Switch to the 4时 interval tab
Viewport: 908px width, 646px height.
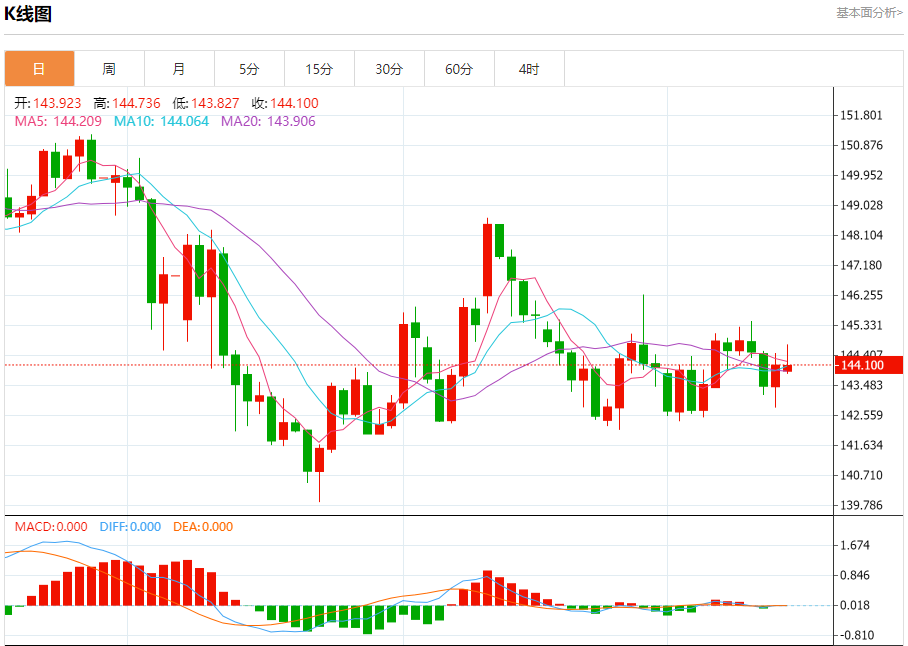[x=529, y=69]
